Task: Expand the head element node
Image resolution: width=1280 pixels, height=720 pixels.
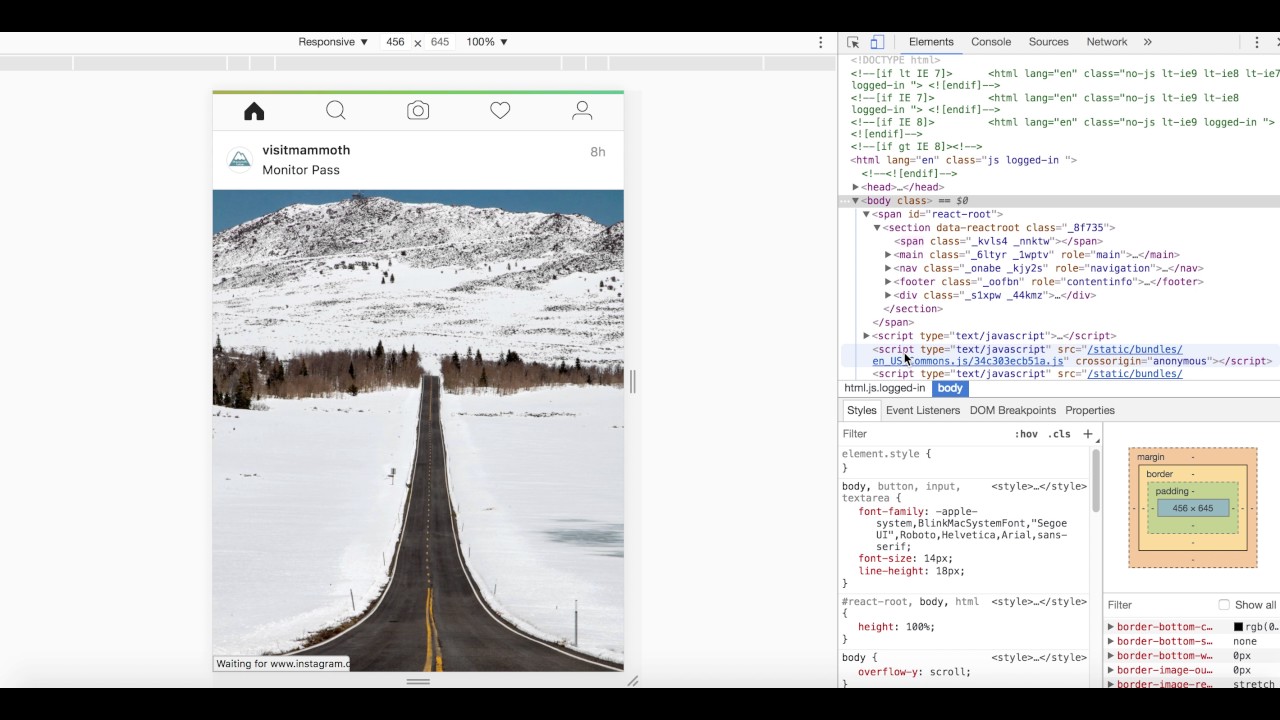Action: click(856, 187)
